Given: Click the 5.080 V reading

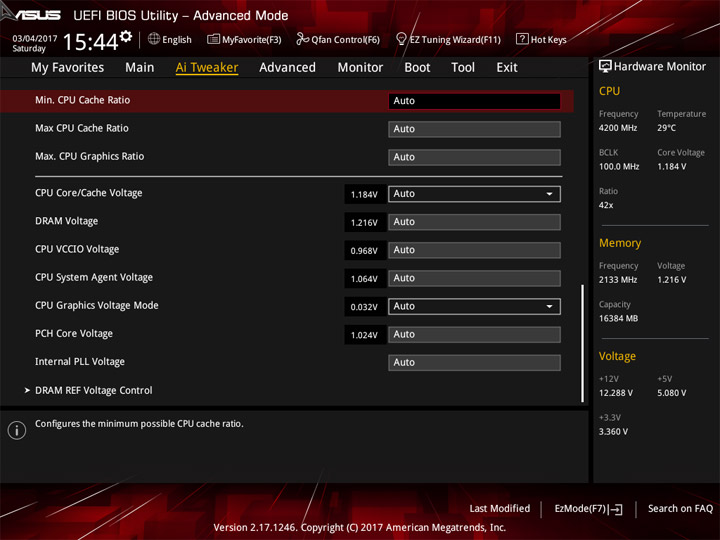Looking at the screenshot, I should pyautogui.click(x=671, y=393).
